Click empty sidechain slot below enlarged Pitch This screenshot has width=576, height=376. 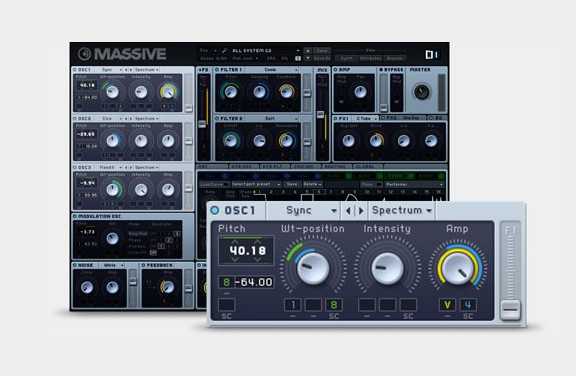pos(227,305)
